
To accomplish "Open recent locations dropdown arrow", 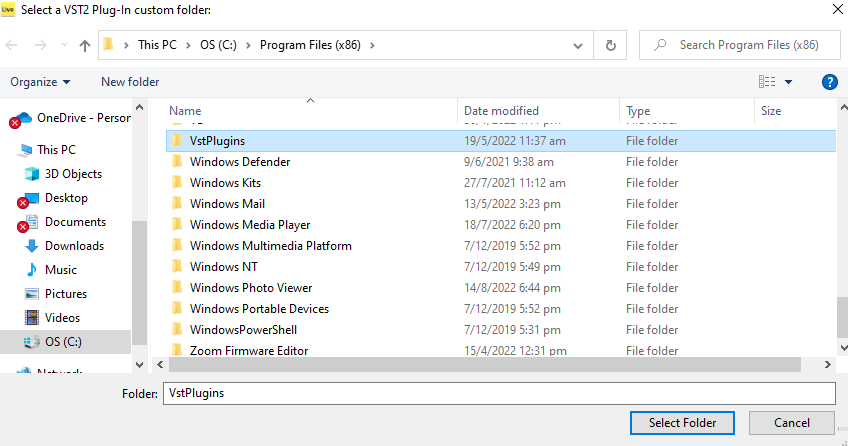I will coord(64,45).
